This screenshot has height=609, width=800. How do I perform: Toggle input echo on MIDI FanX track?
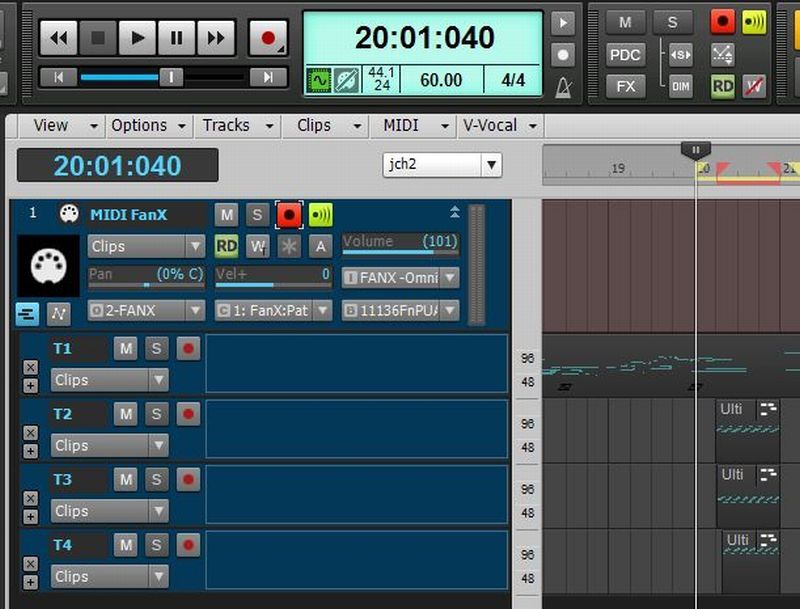320,214
